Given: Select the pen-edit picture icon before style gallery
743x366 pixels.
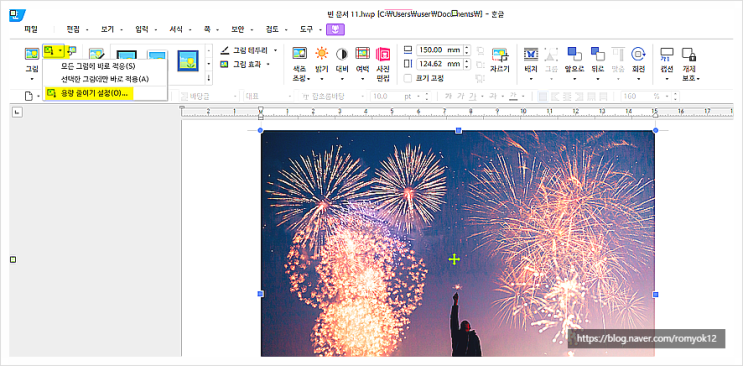Looking at the screenshot, I should coord(96,55).
